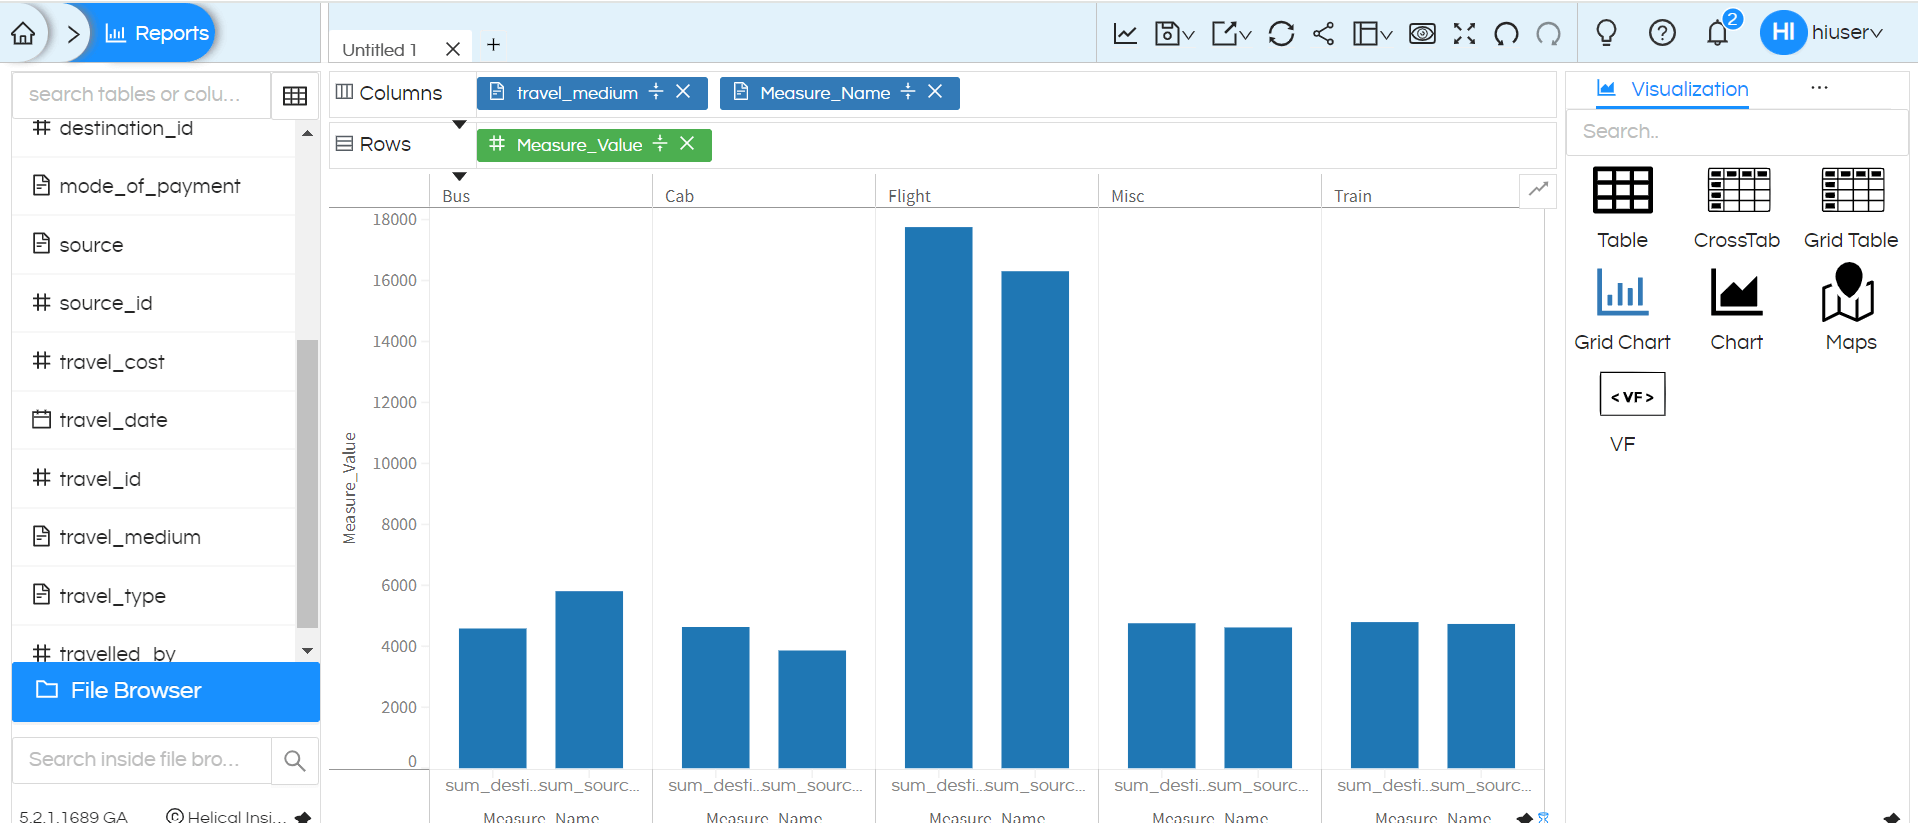Open the export options dropdown
The width and height of the screenshot is (1918, 823).
(1231, 33)
